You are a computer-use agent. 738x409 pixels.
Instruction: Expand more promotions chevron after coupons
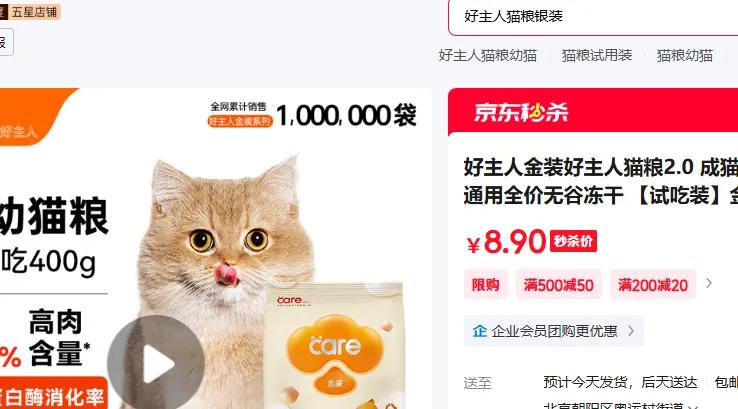(709, 283)
